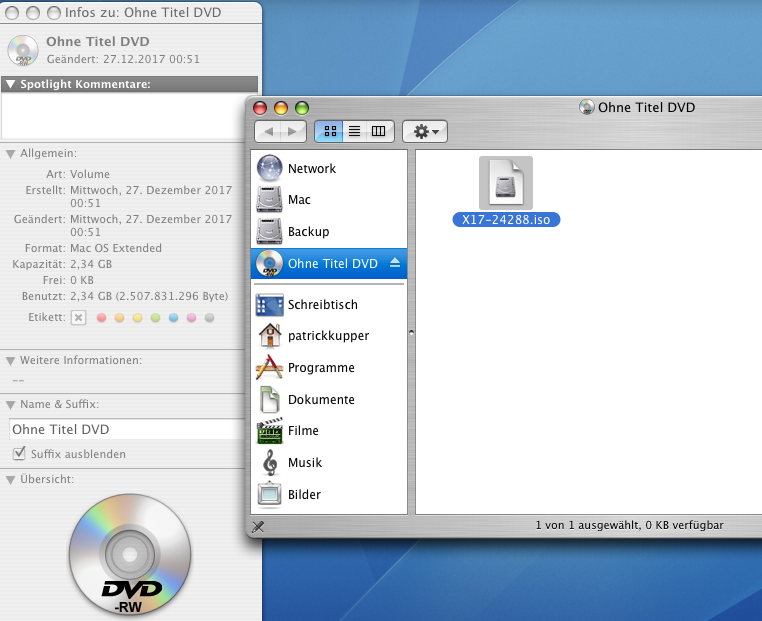Choose the purple Etikett label color
Viewport: 762px width, 621px height.
[x=191, y=318]
